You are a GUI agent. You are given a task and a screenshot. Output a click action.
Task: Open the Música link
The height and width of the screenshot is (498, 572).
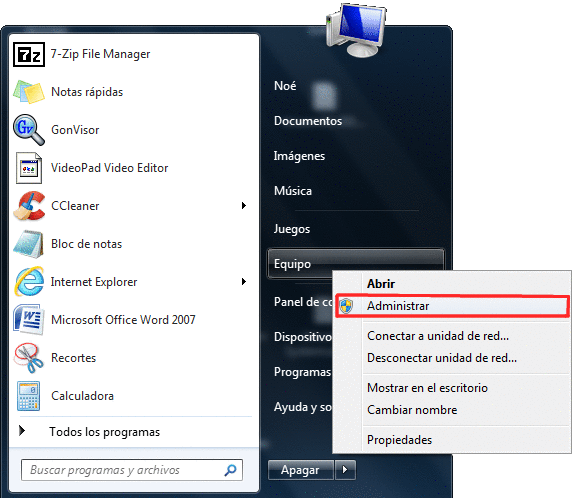click(293, 191)
